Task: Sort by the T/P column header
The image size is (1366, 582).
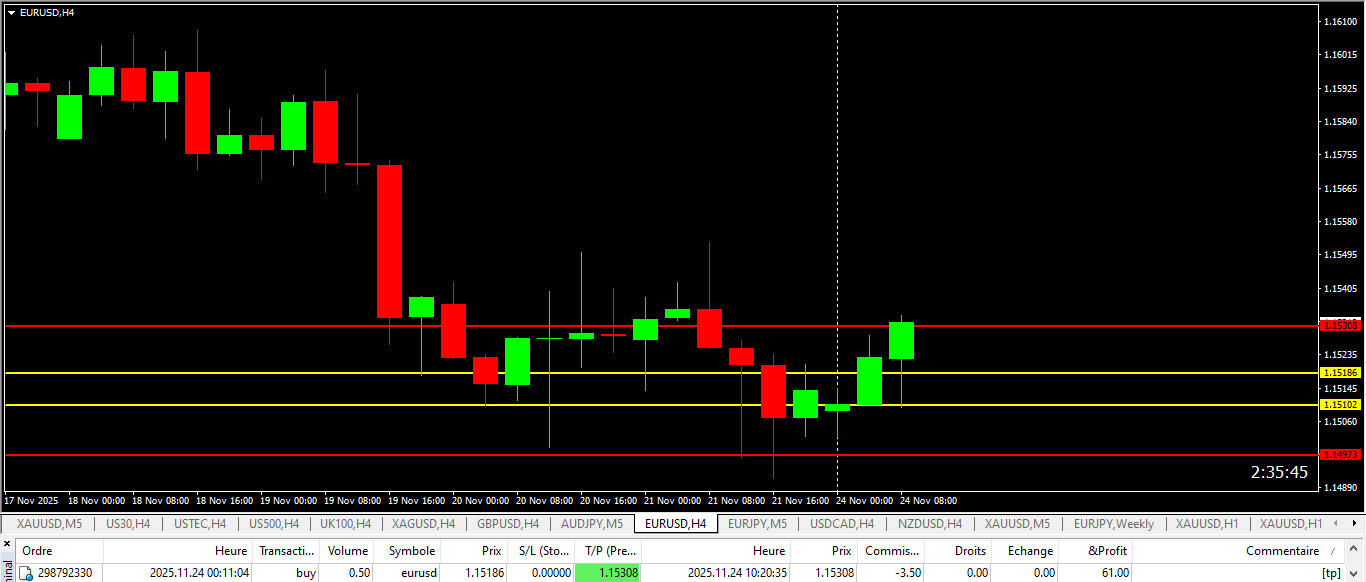Action: 609,551
